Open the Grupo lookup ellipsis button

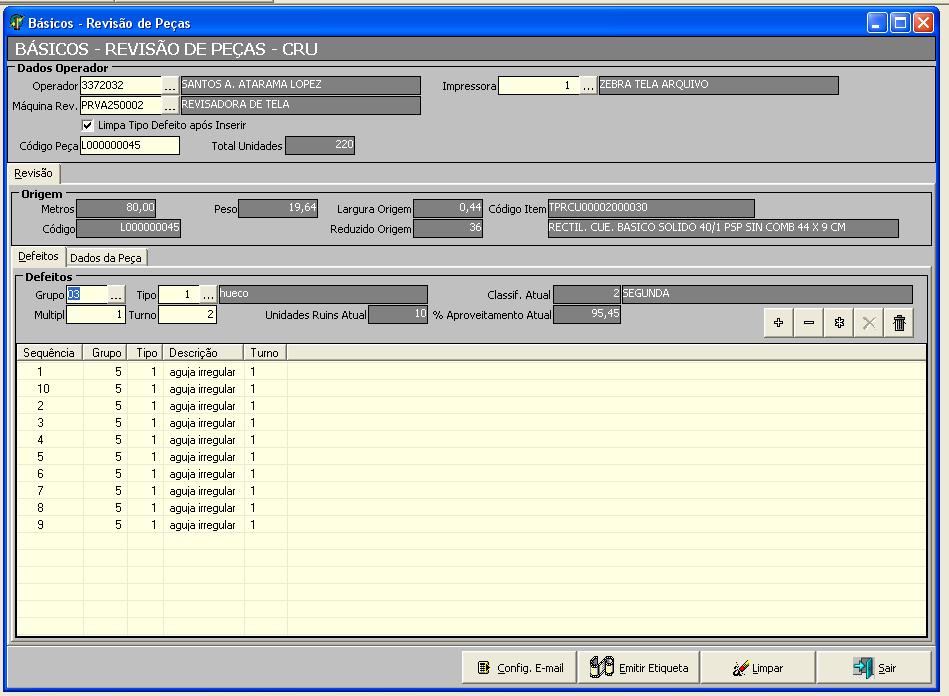click(x=116, y=295)
